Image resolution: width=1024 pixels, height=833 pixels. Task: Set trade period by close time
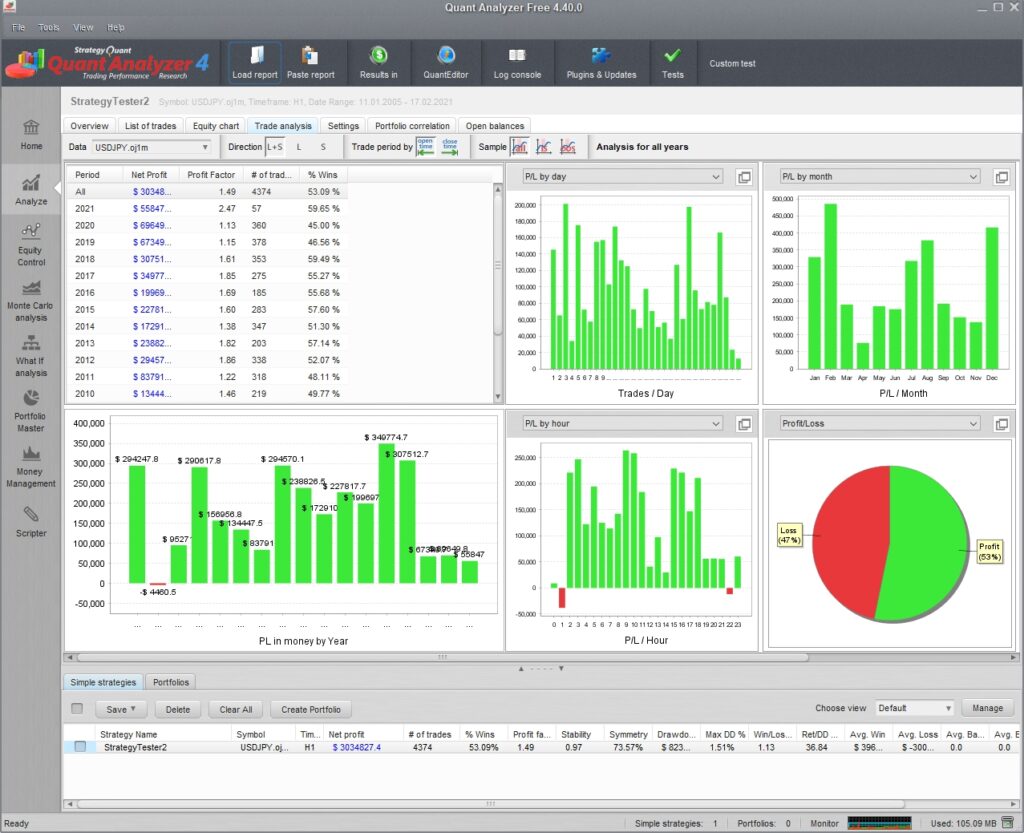pos(450,147)
